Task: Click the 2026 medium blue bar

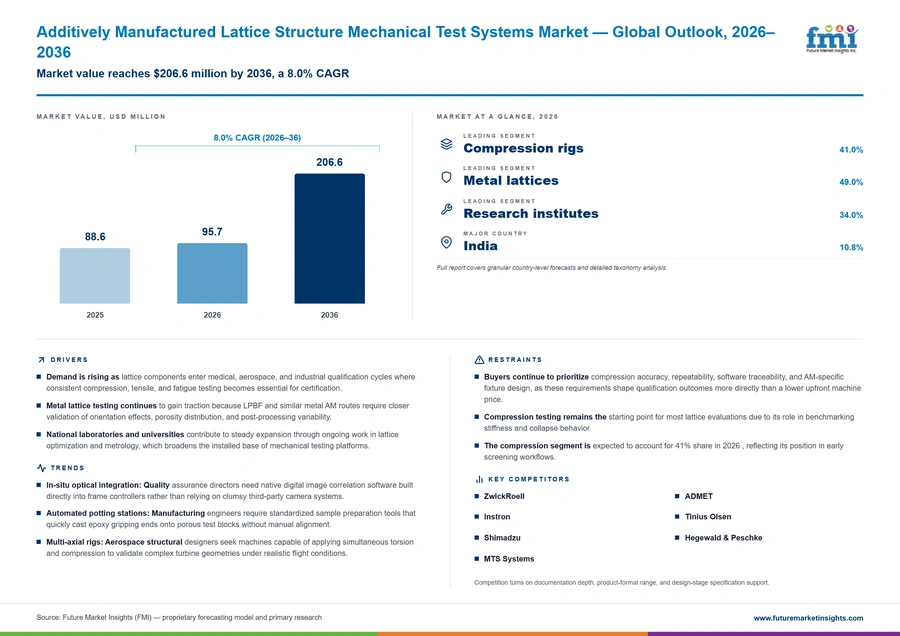Action: [x=212, y=273]
